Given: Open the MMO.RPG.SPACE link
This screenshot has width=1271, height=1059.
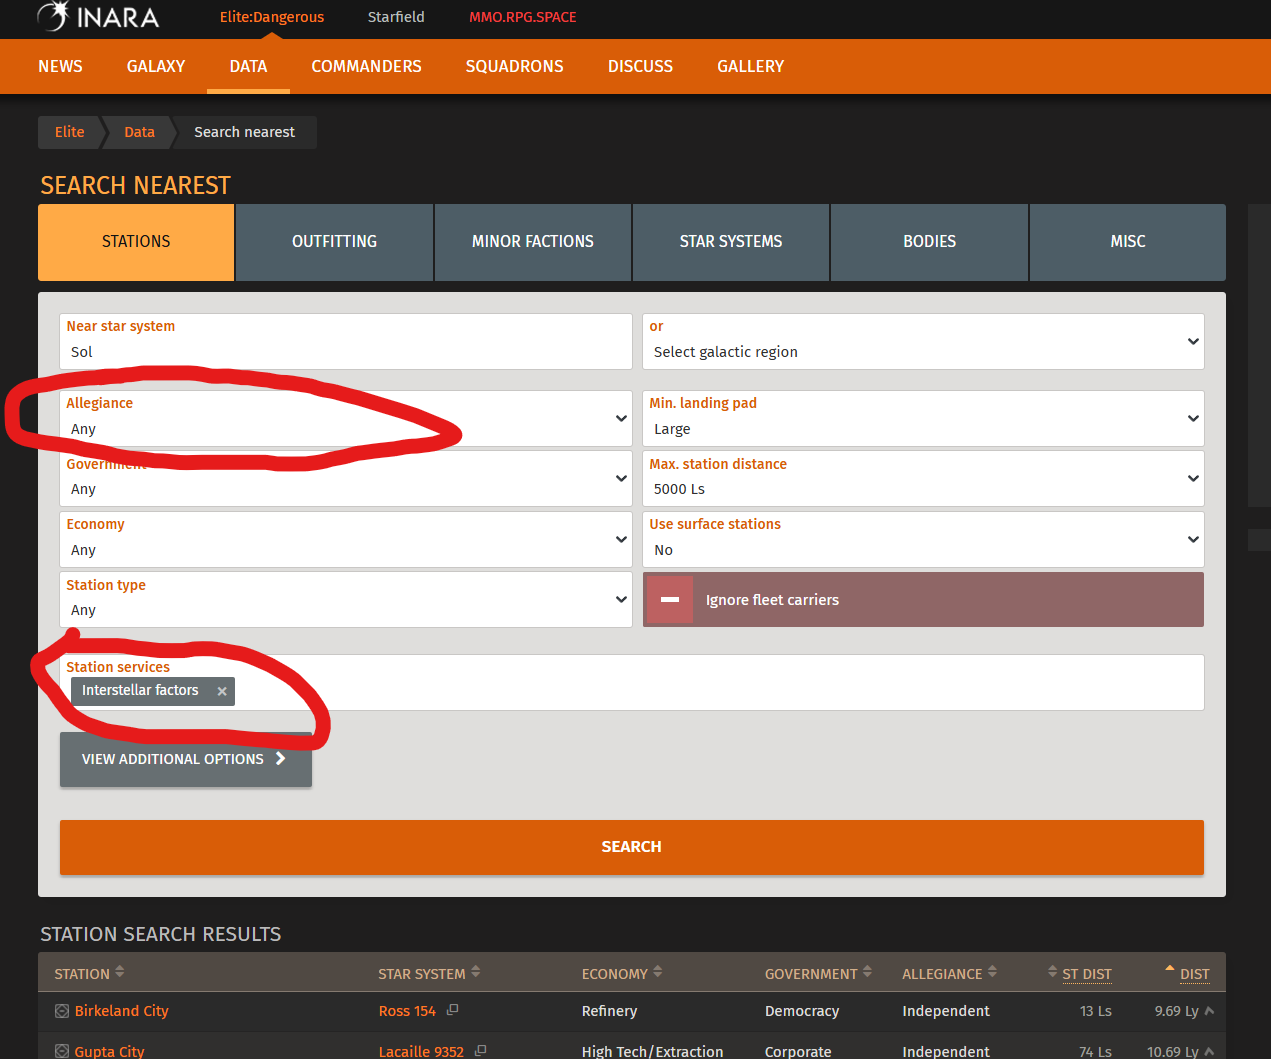Looking at the screenshot, I should pos(523,17).
